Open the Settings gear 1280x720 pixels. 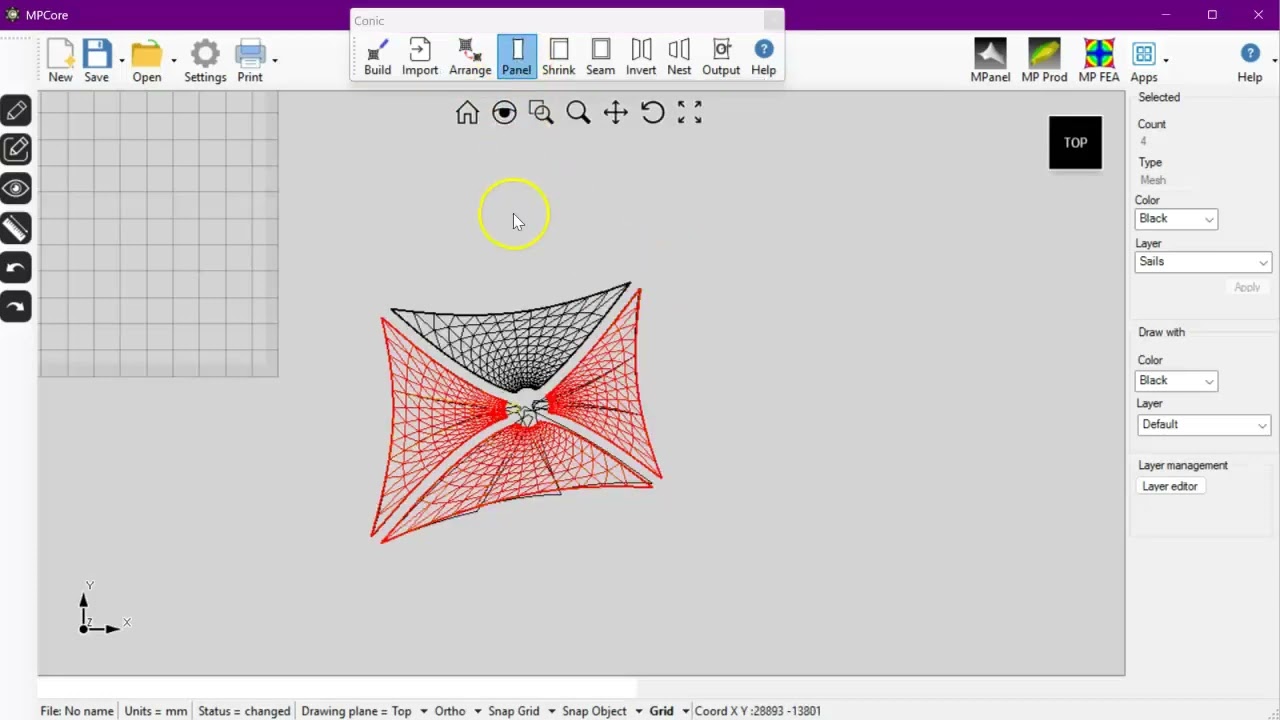205,61
